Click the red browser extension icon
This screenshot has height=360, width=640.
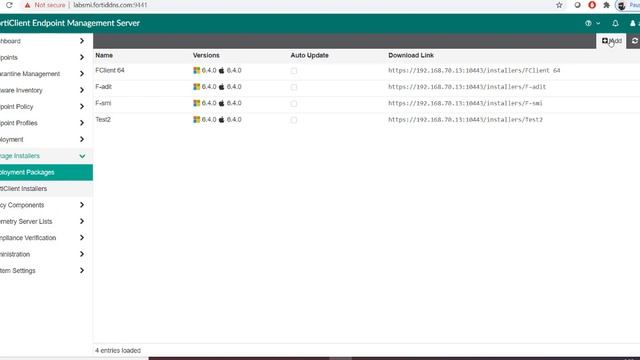point(592,5)
